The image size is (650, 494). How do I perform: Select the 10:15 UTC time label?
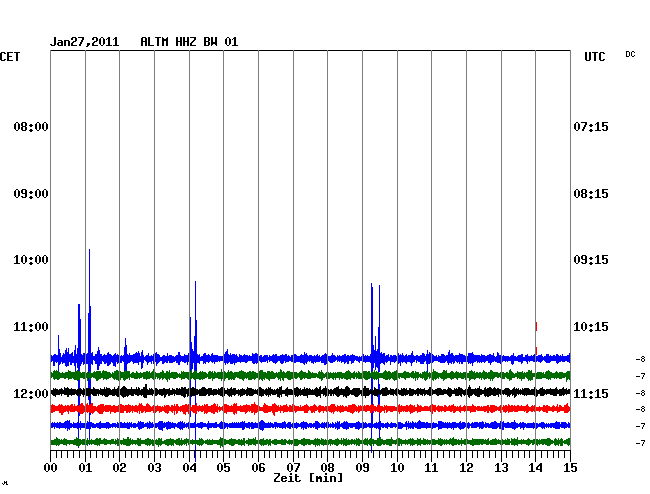(591, 327)
